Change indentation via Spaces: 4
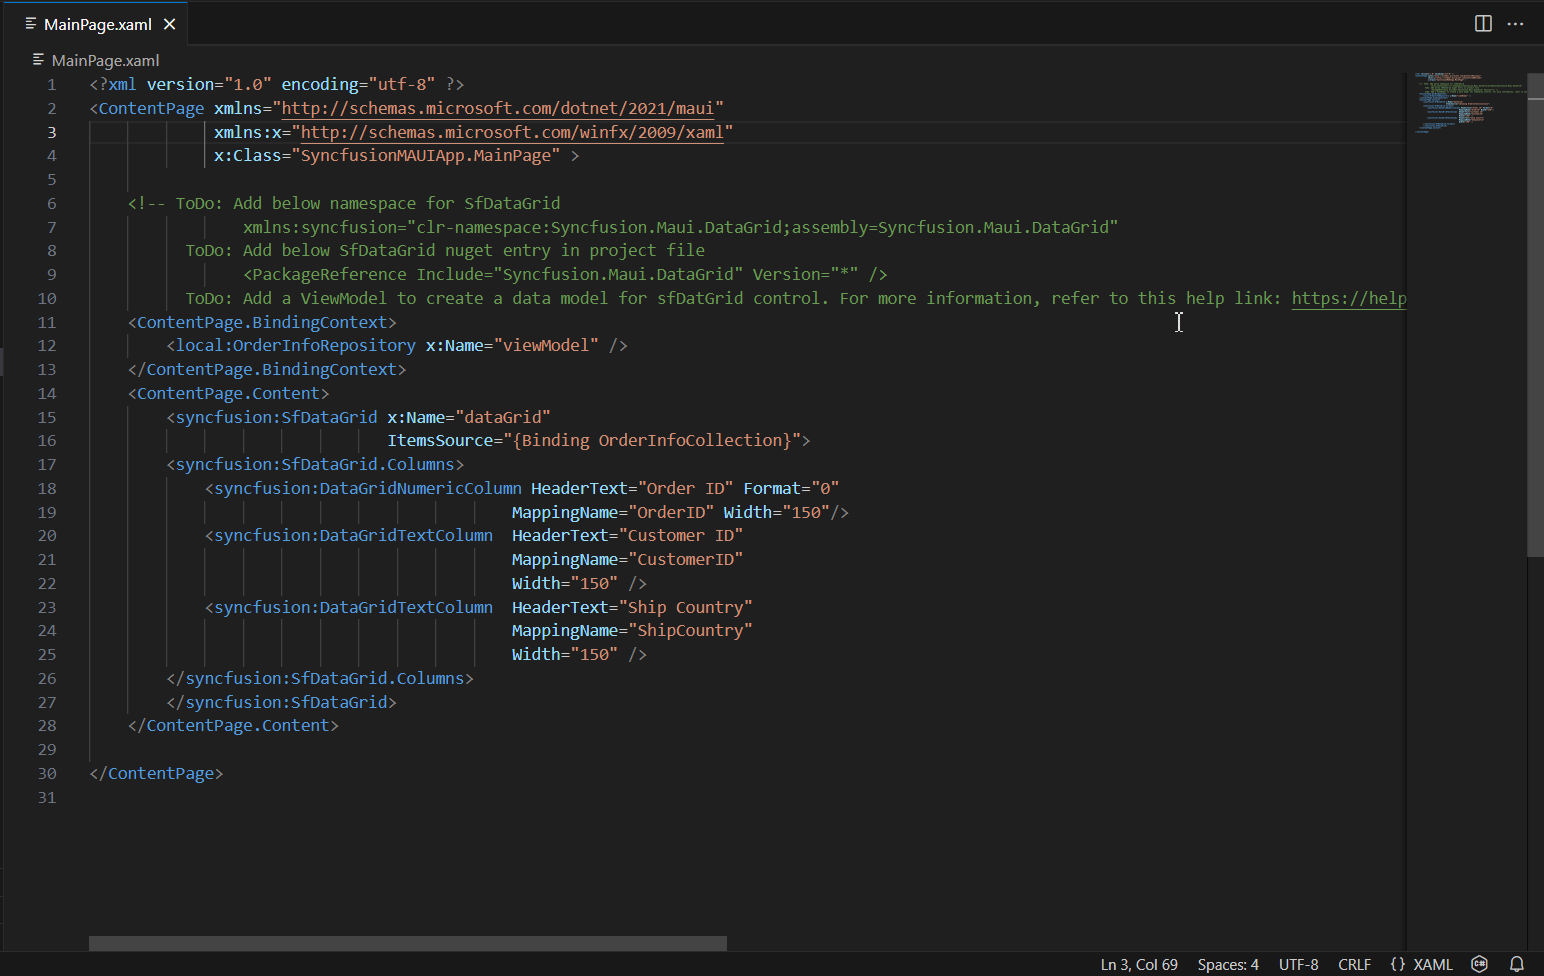 point(1227,964)
